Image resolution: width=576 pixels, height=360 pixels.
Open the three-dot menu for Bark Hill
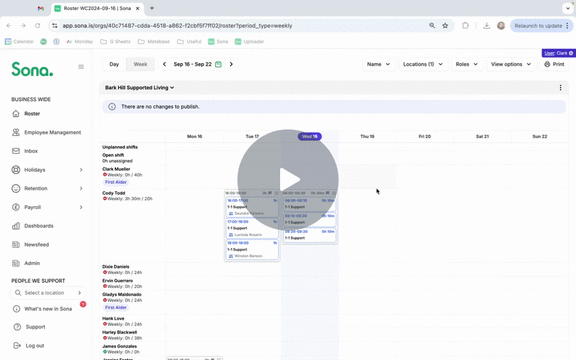click(560, 87)
